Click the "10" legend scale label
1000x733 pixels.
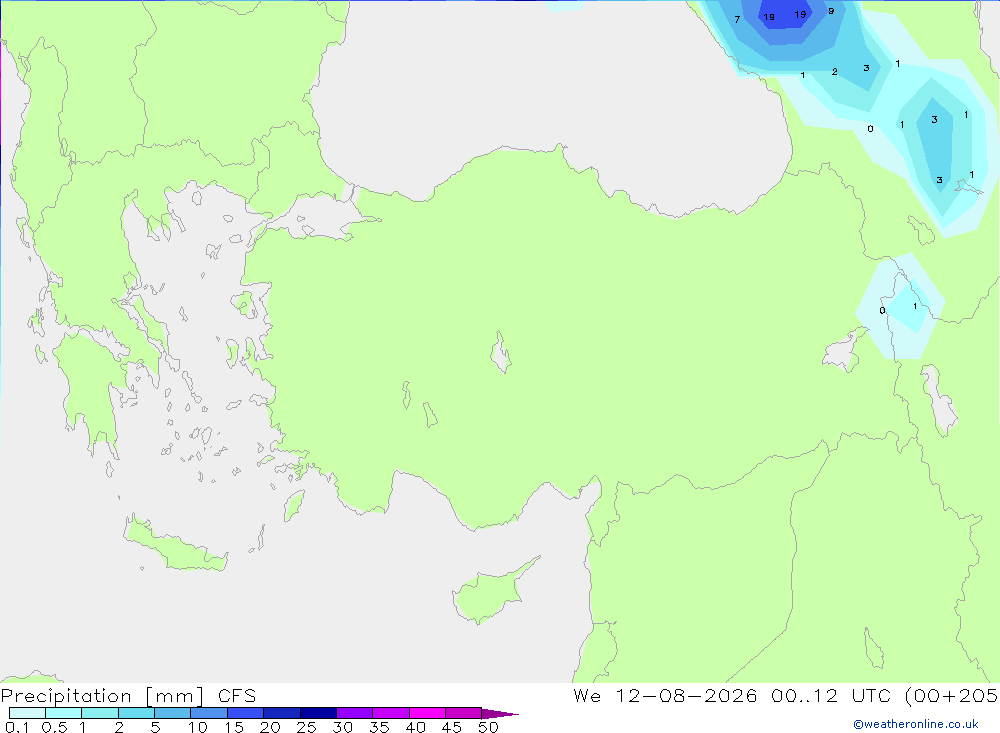tap(198, 727)
